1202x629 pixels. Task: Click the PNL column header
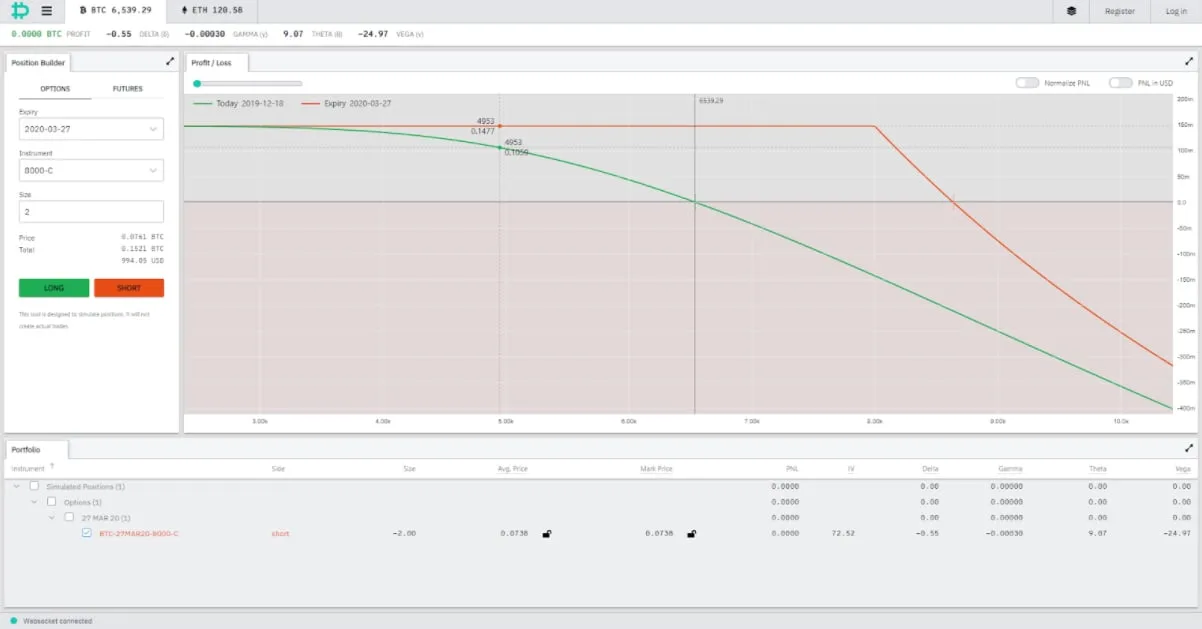(793, 468)
